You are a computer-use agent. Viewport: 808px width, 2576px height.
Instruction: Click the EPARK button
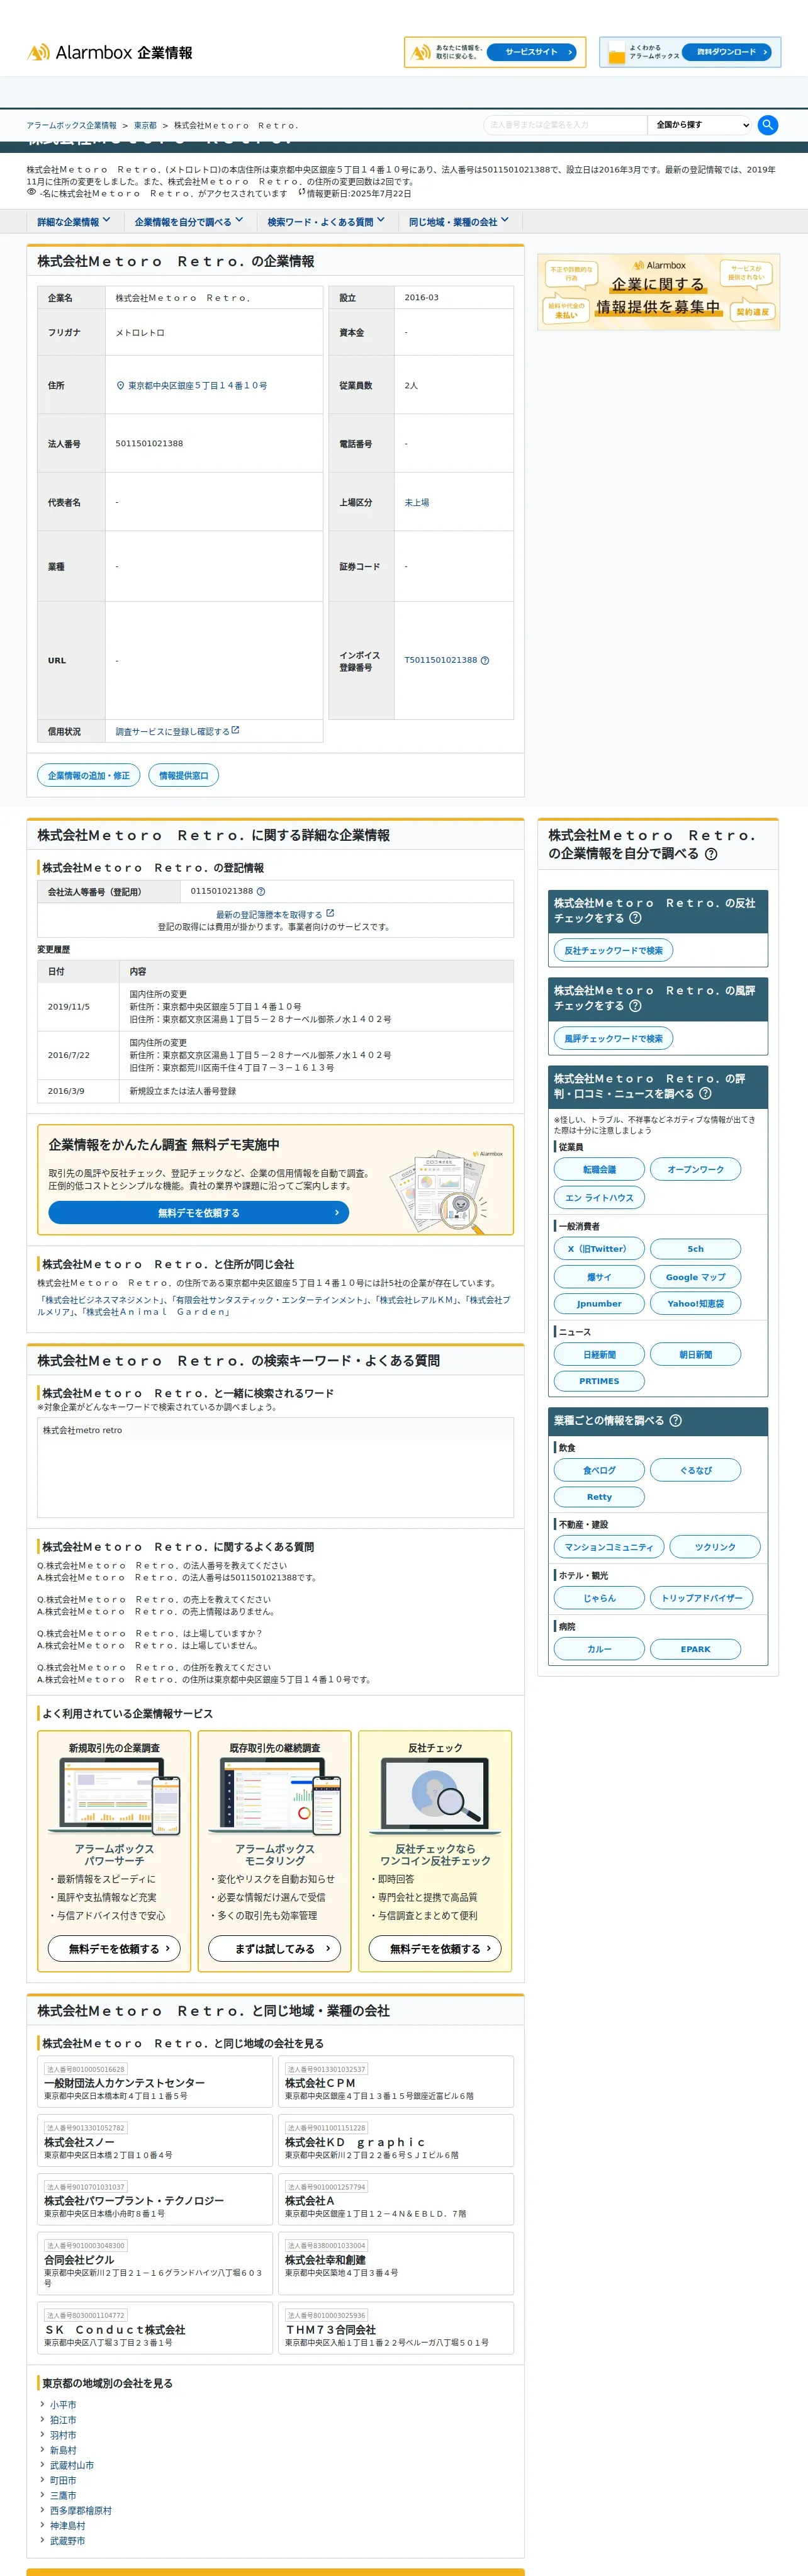(695, 1650)
